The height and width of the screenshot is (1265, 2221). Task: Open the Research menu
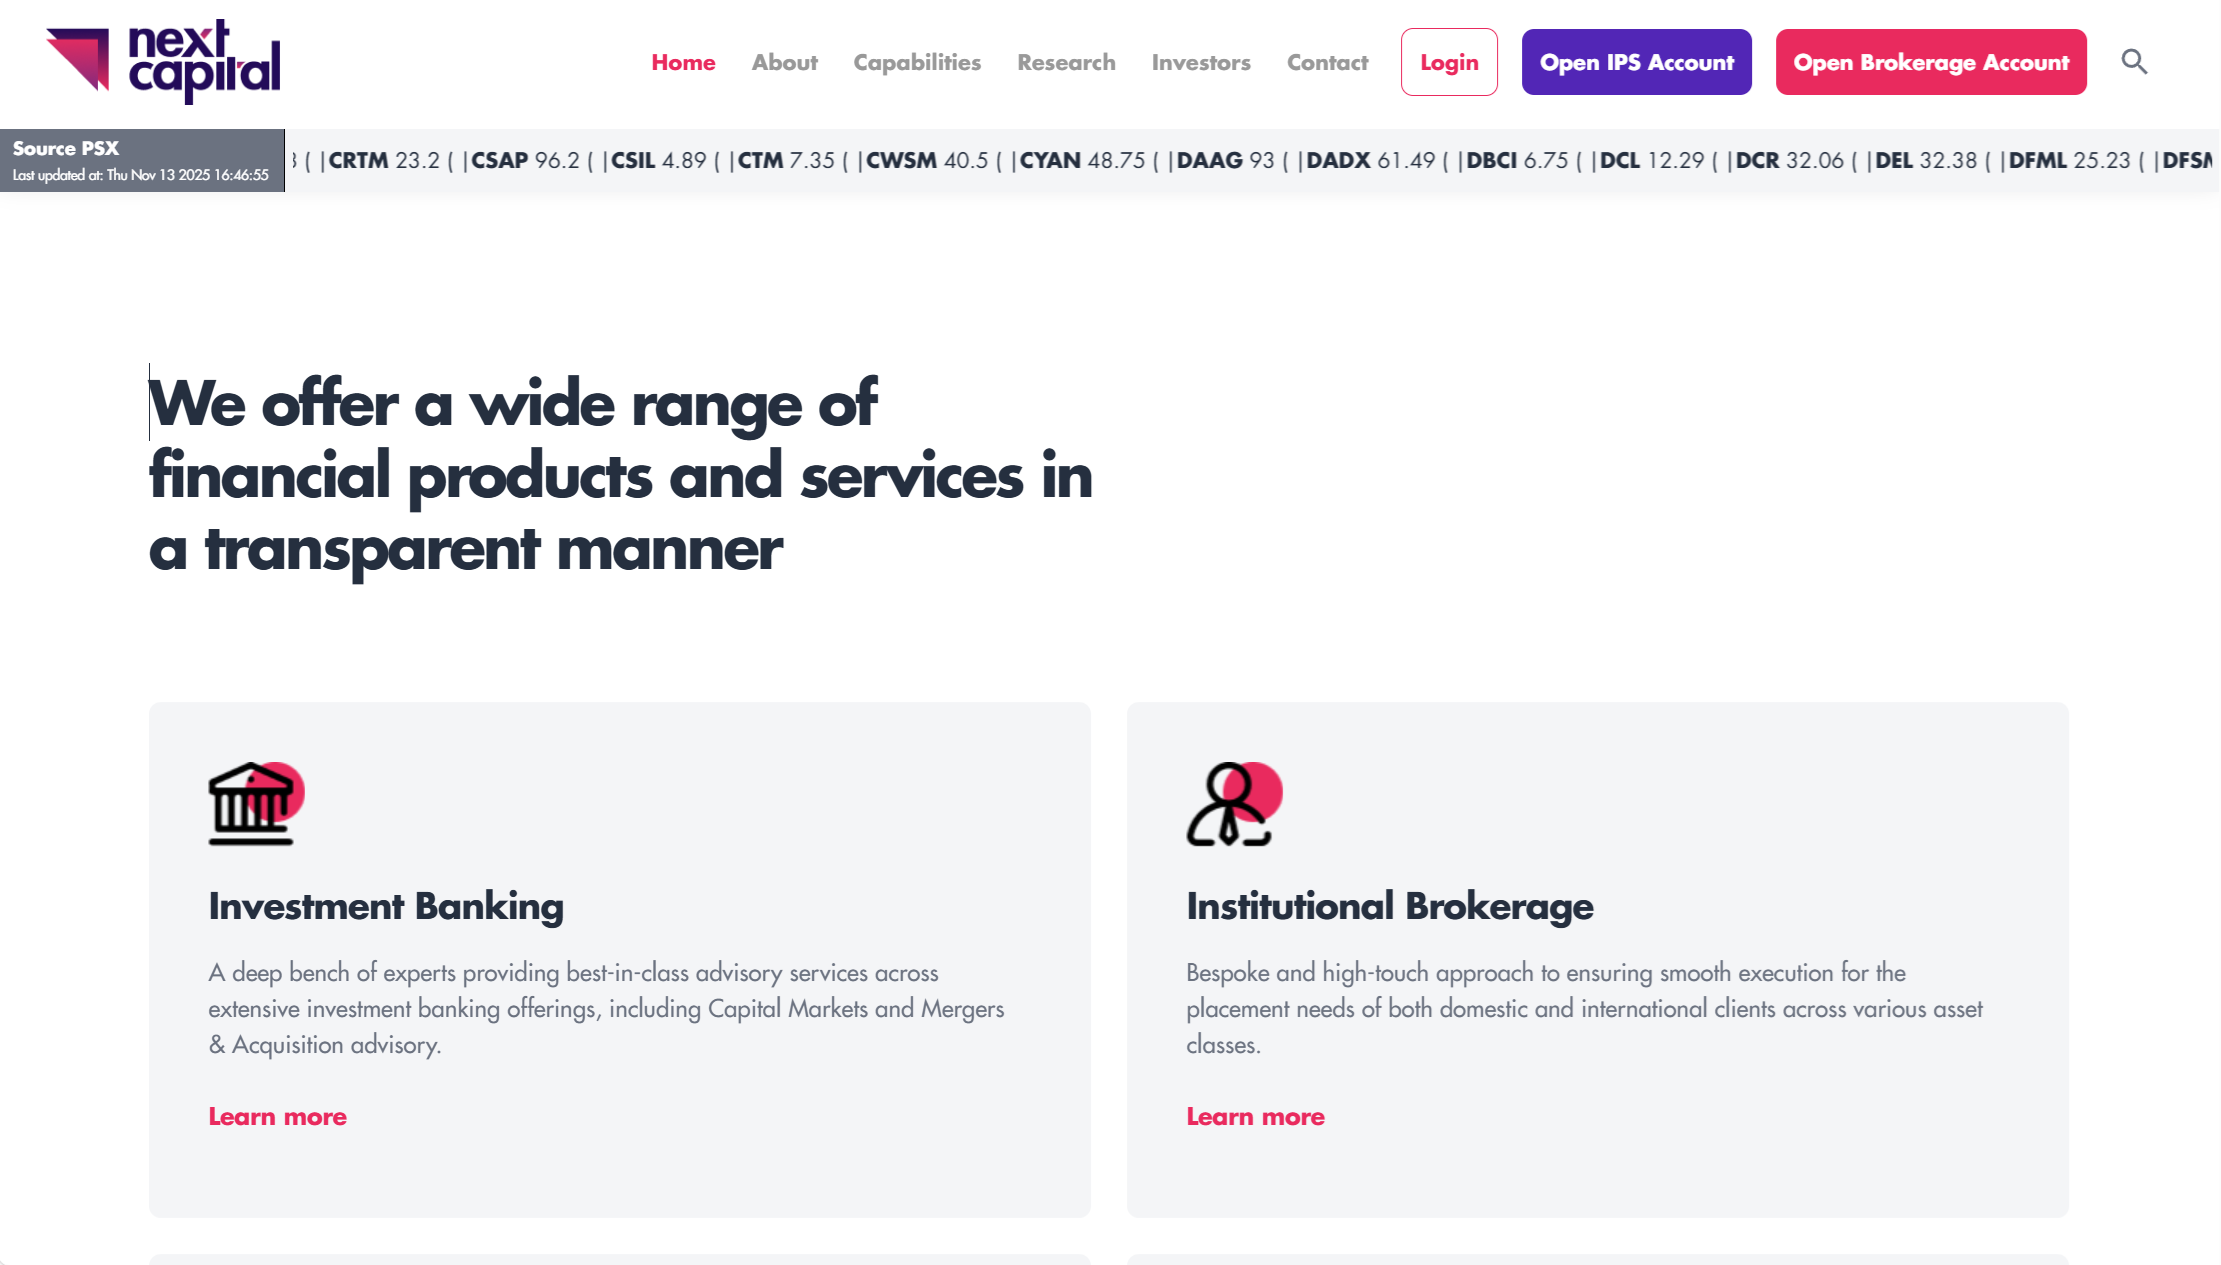click(x=1066, y=62)
